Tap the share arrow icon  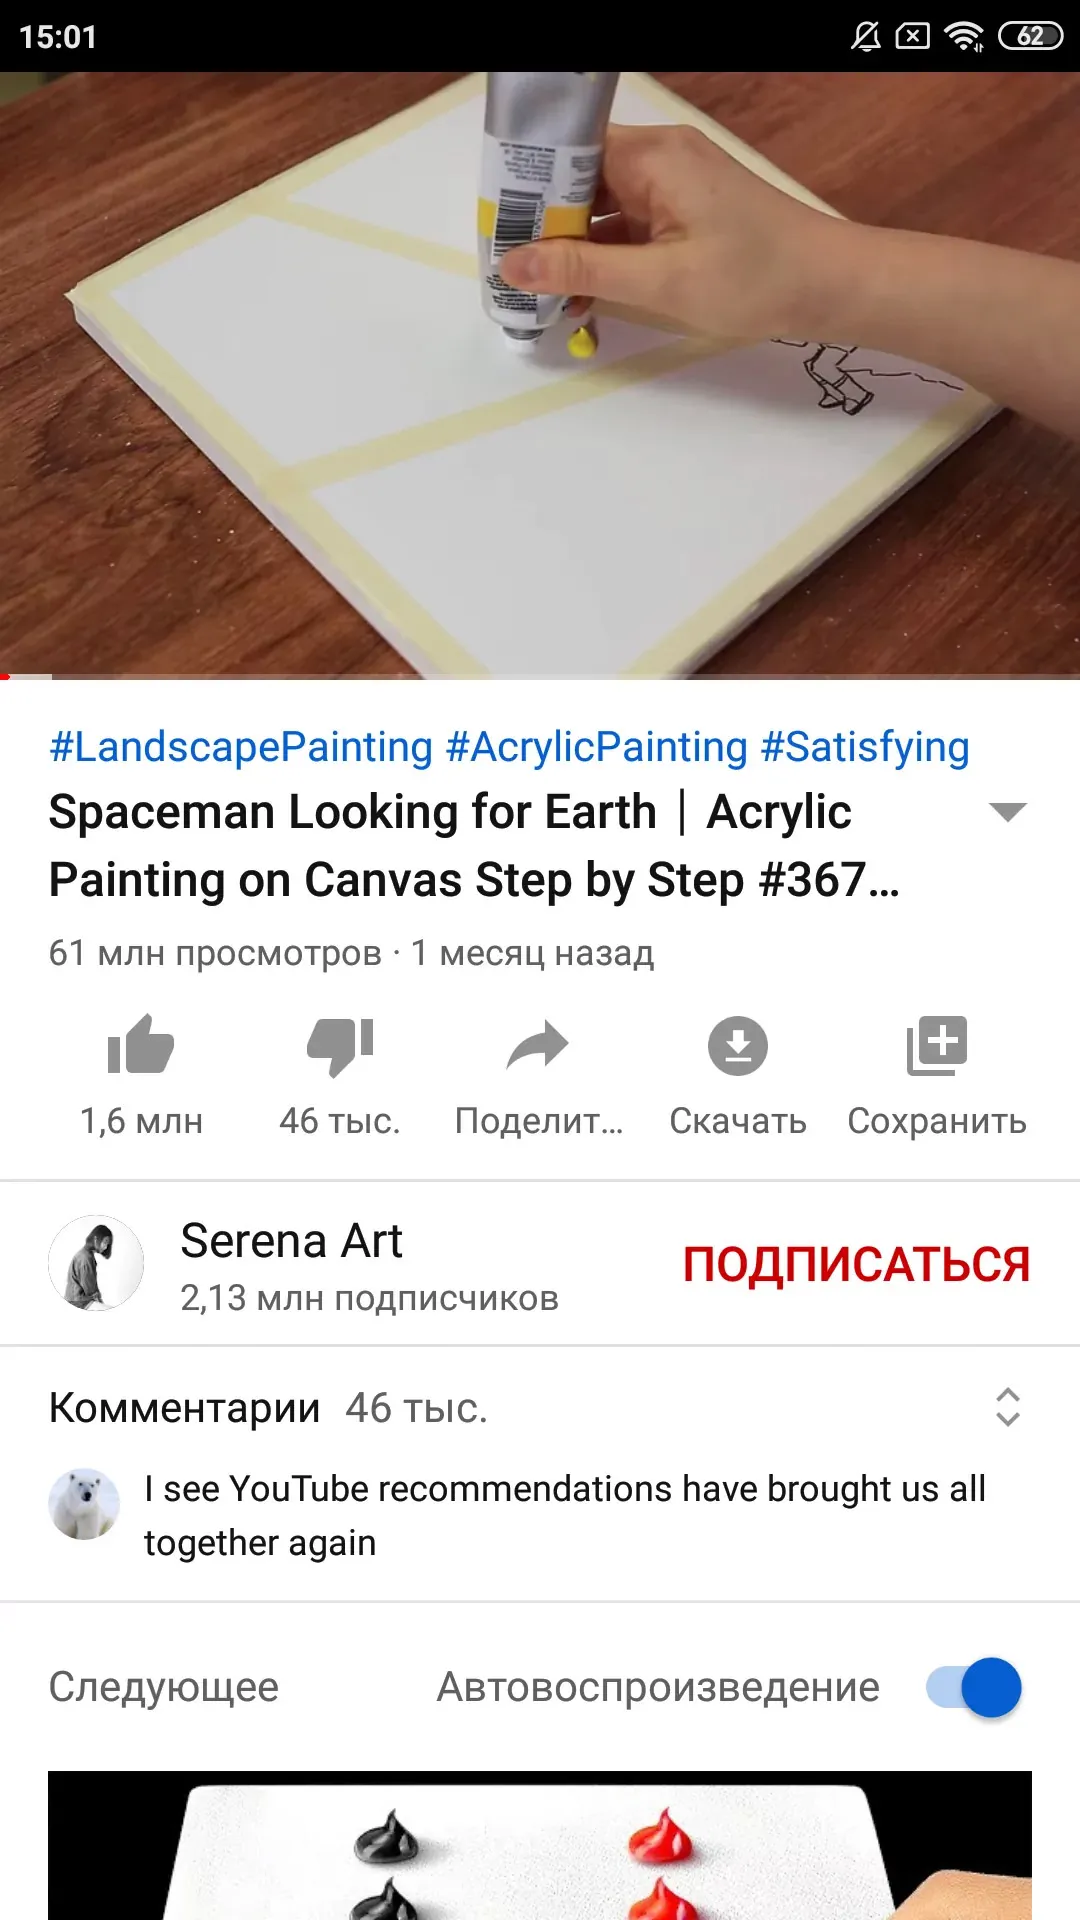click(538, 1046)
